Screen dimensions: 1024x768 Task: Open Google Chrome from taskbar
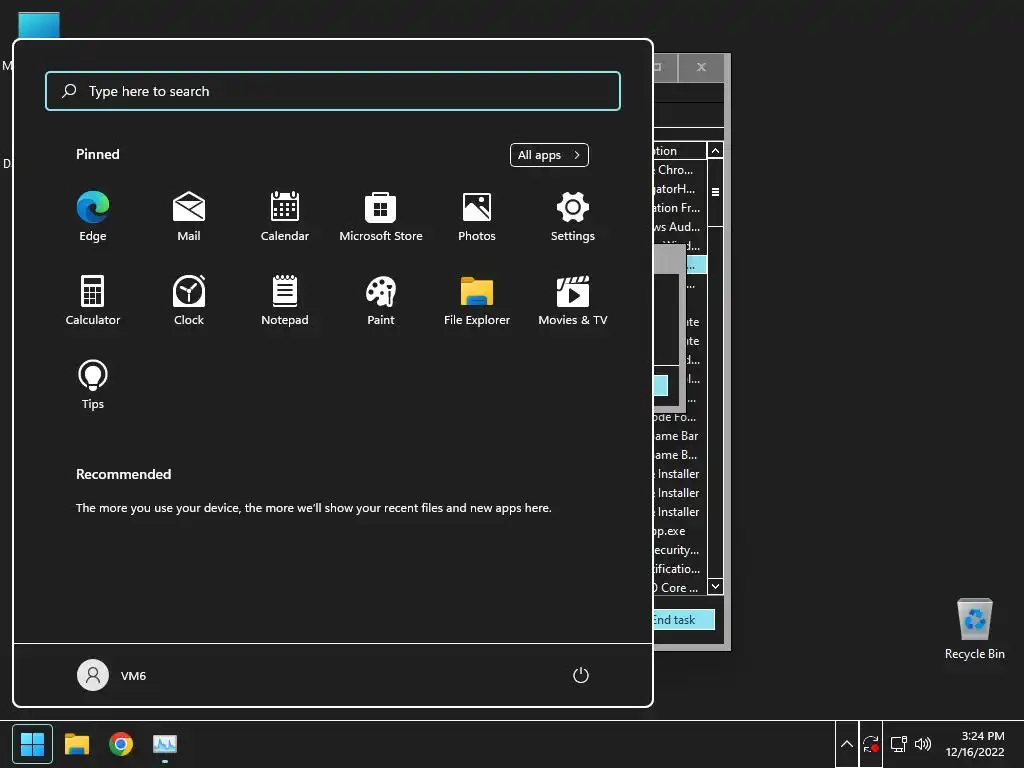[x=121, y=744]
